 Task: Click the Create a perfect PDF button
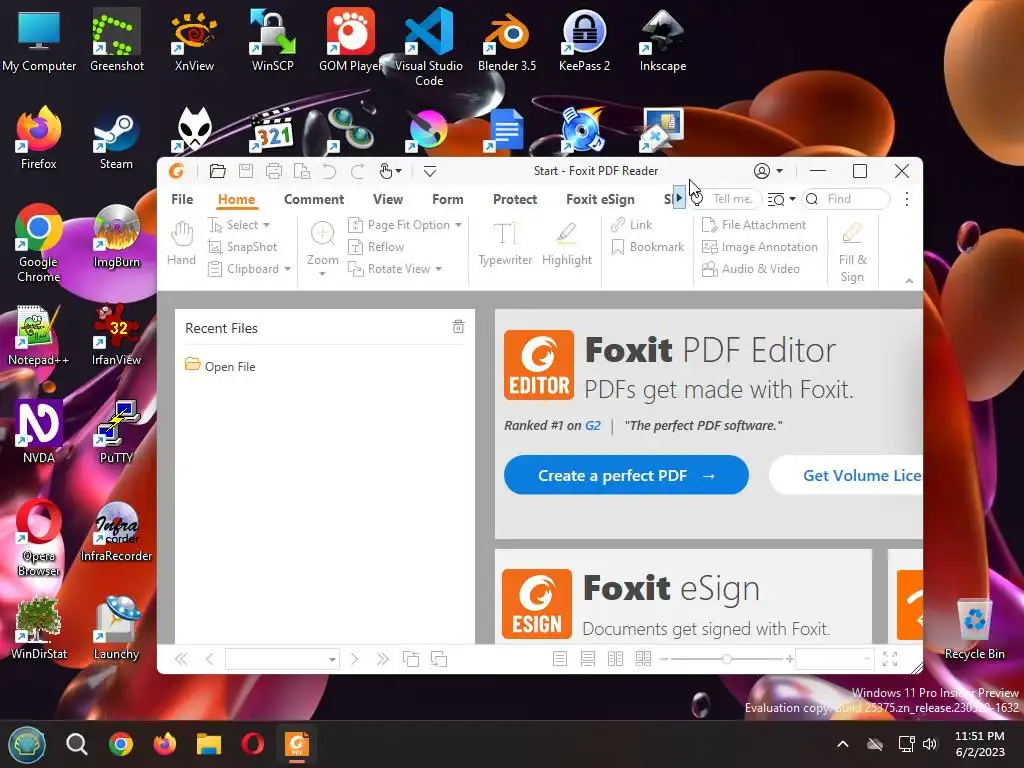tap(626, 475)
